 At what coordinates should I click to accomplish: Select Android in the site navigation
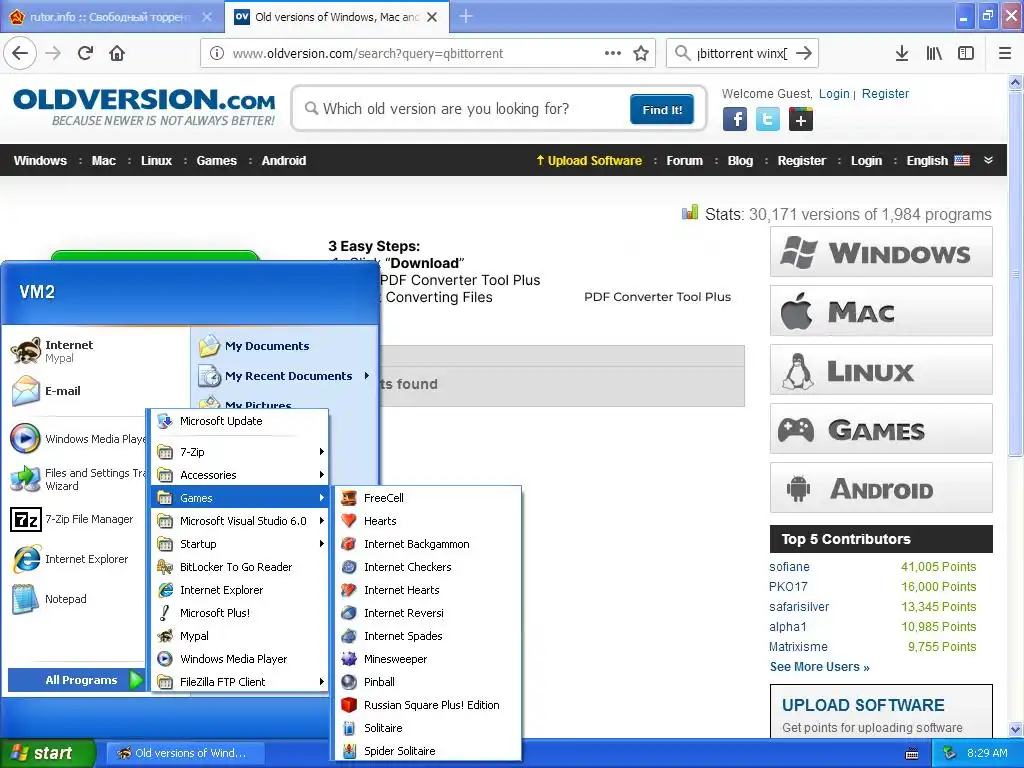pos(284,161)
